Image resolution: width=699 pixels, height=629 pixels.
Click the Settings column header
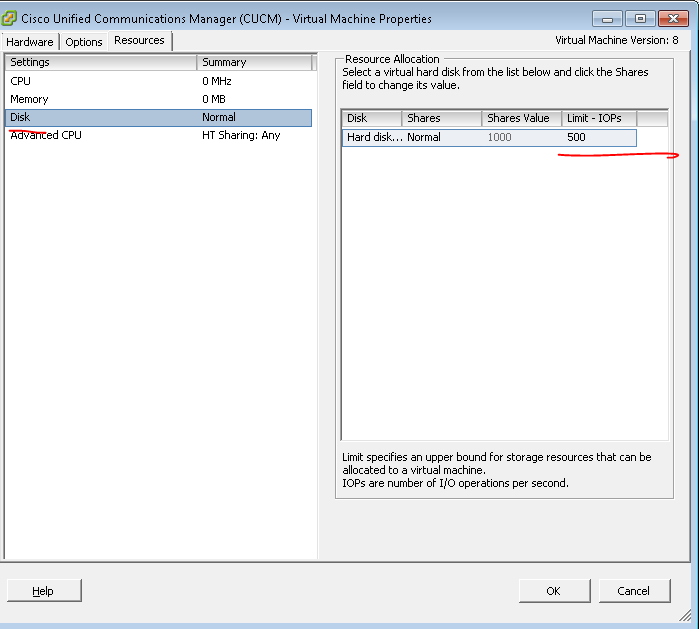click(x=101, y=62)
